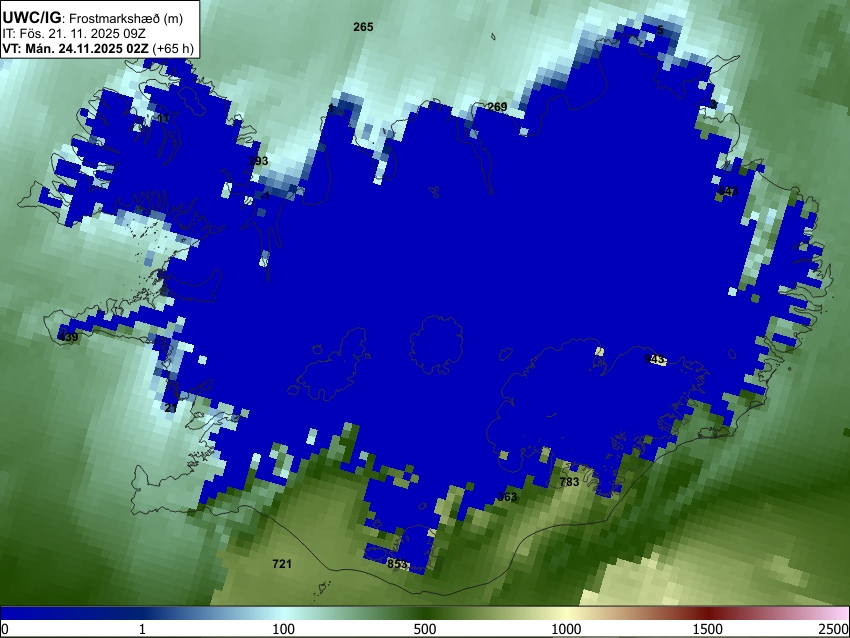The image size is (850, 638).
Task: Click the "VT: Mán. 24.11.2025 02Z (+65 h)" line
Action: coord(98,48)
